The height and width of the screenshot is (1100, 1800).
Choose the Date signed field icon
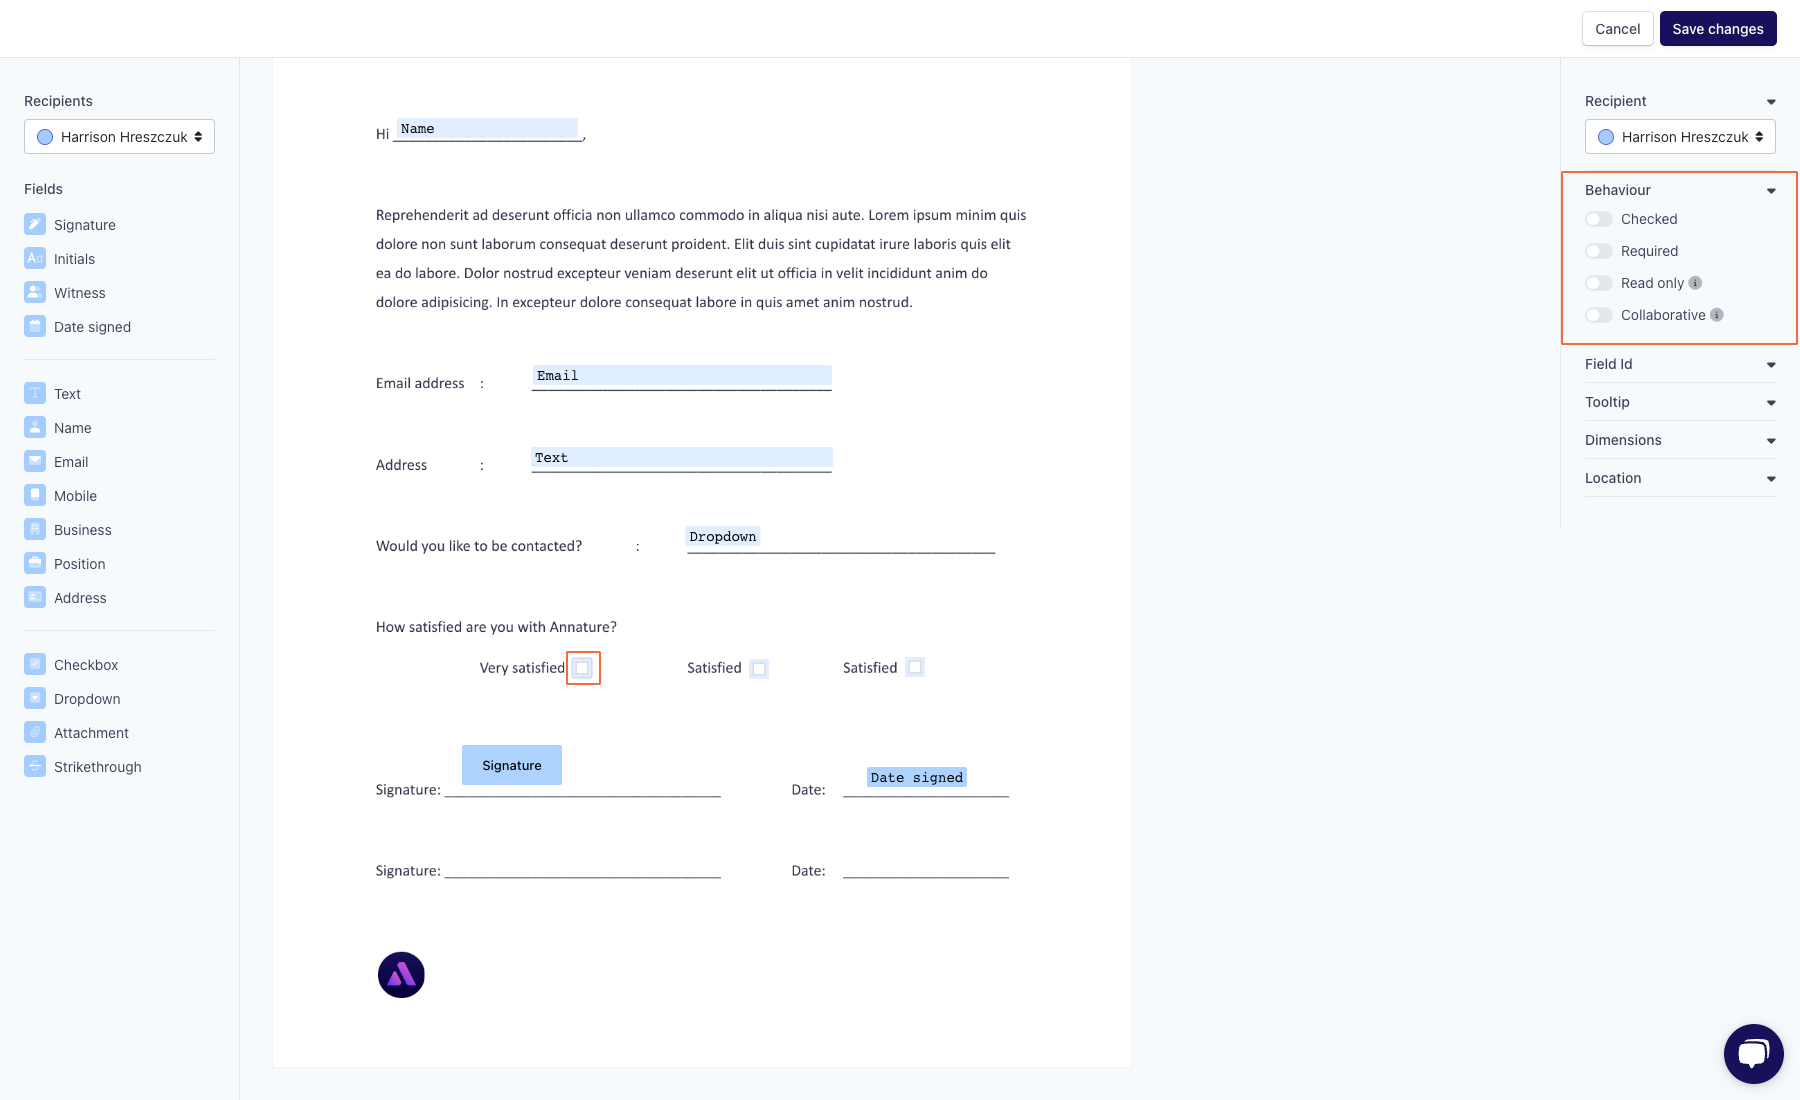coord(34,326)
